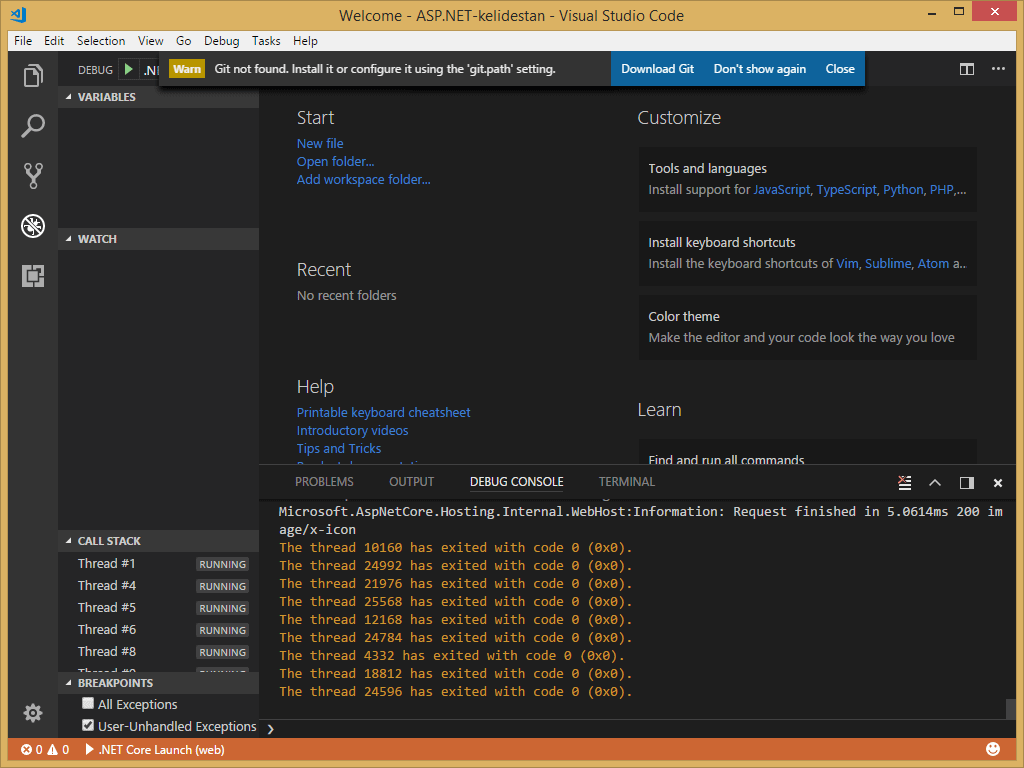The height and width of the screenshot is (768, 1024).
Task: Start debugging with green play button
Action: click(129, 69)
